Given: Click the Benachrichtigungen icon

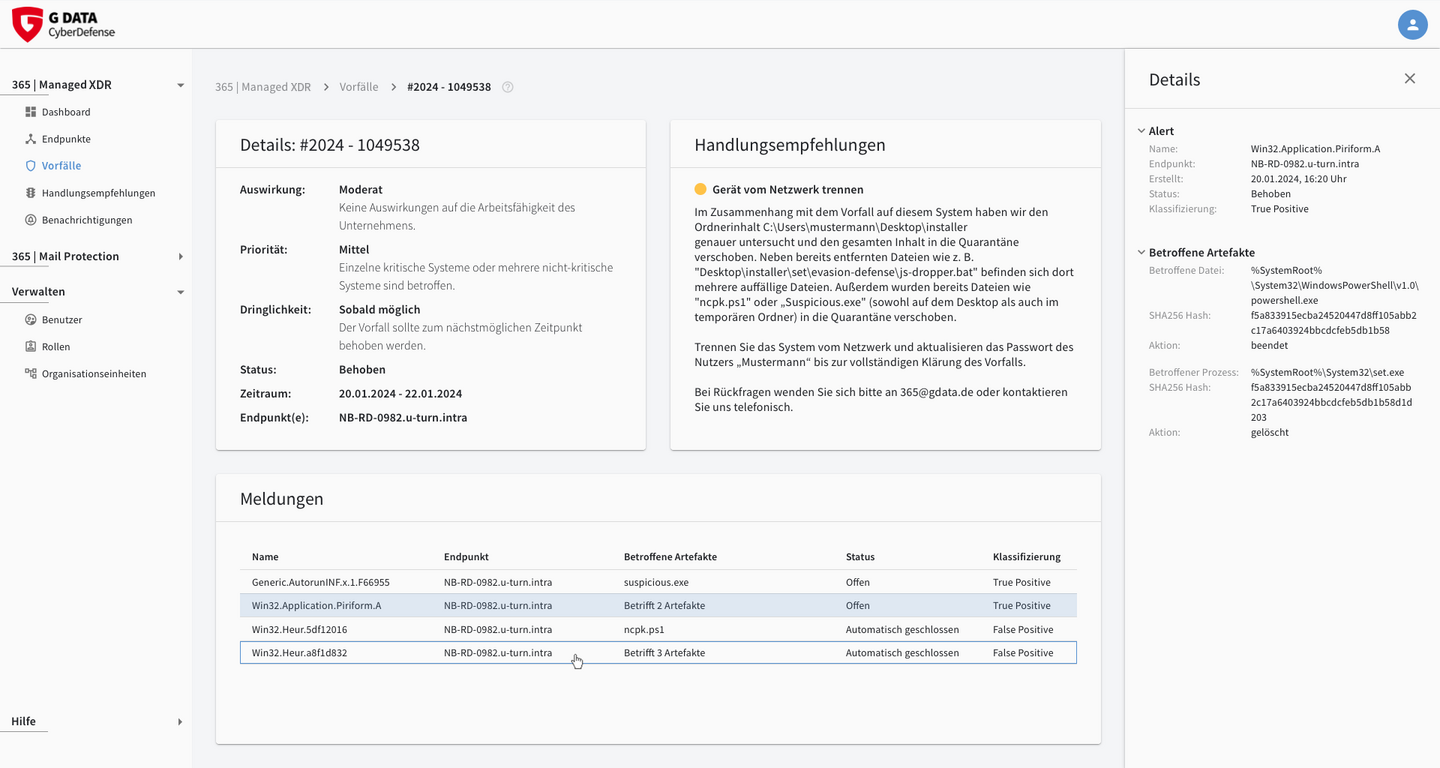Looking at the screenshot, I should coord(31,220).
